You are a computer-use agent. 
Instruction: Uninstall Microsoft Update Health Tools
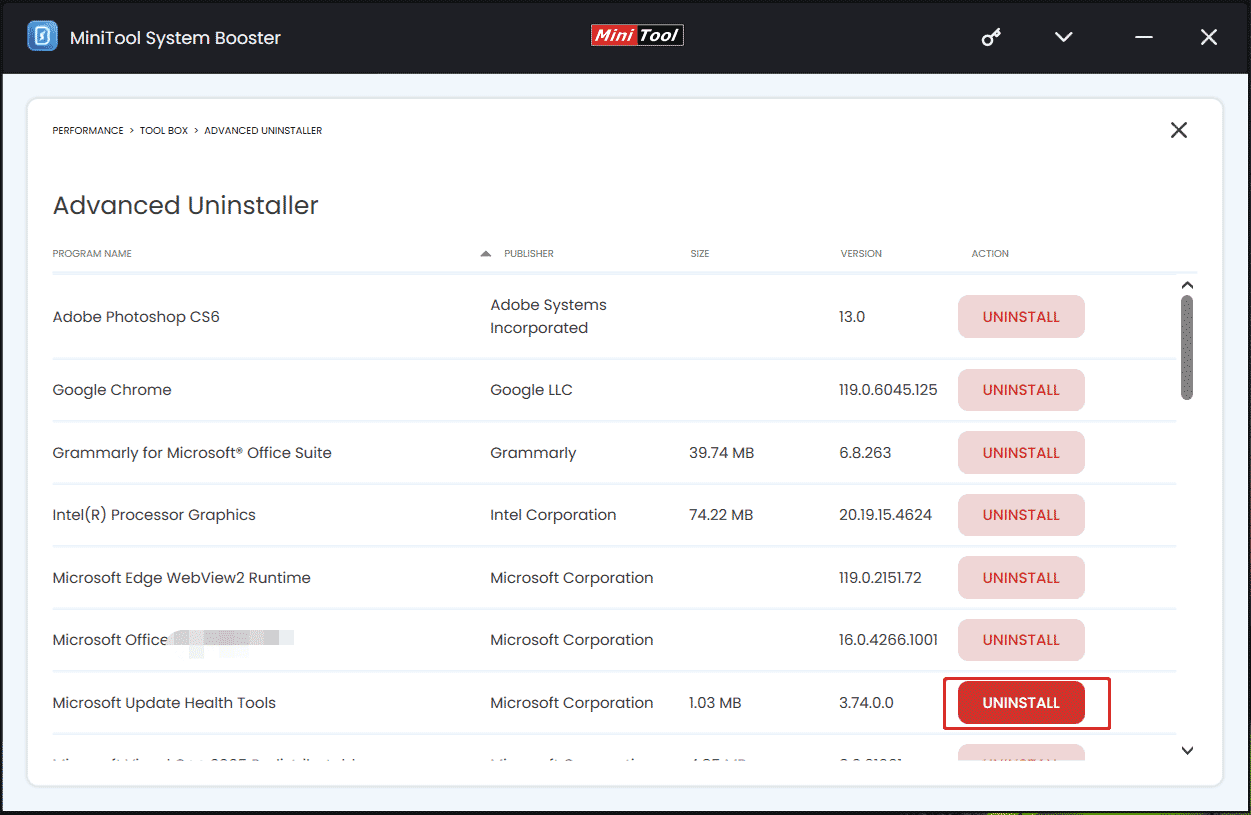tap(1021, 703)
